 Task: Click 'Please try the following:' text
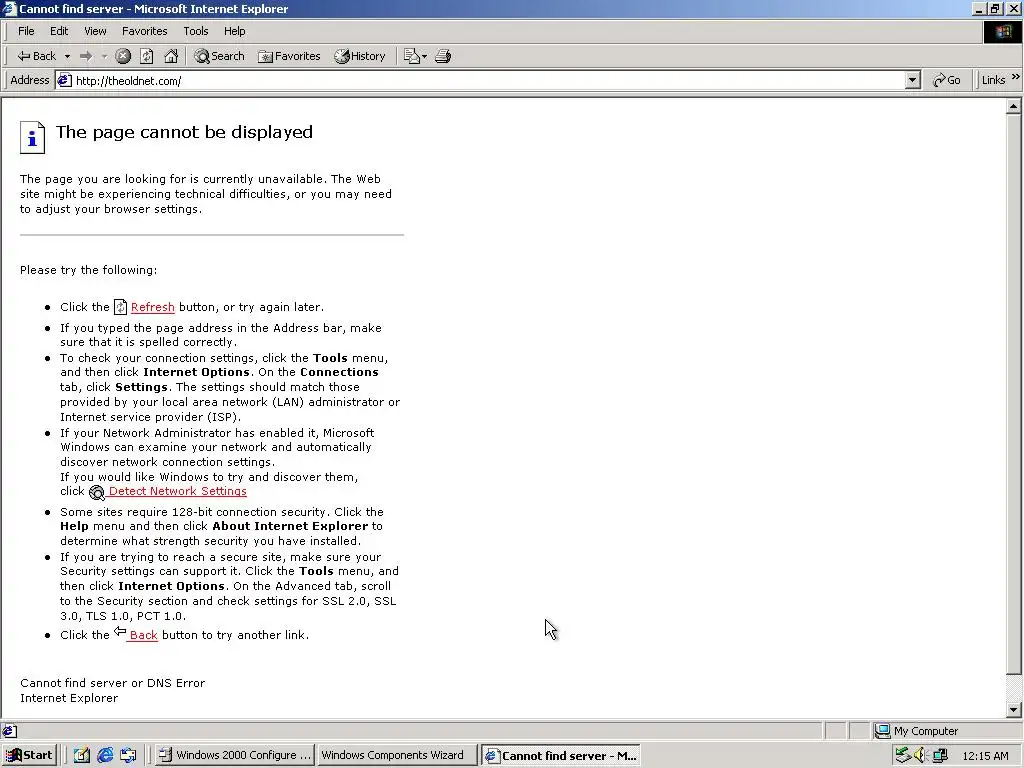click(88, 270)
